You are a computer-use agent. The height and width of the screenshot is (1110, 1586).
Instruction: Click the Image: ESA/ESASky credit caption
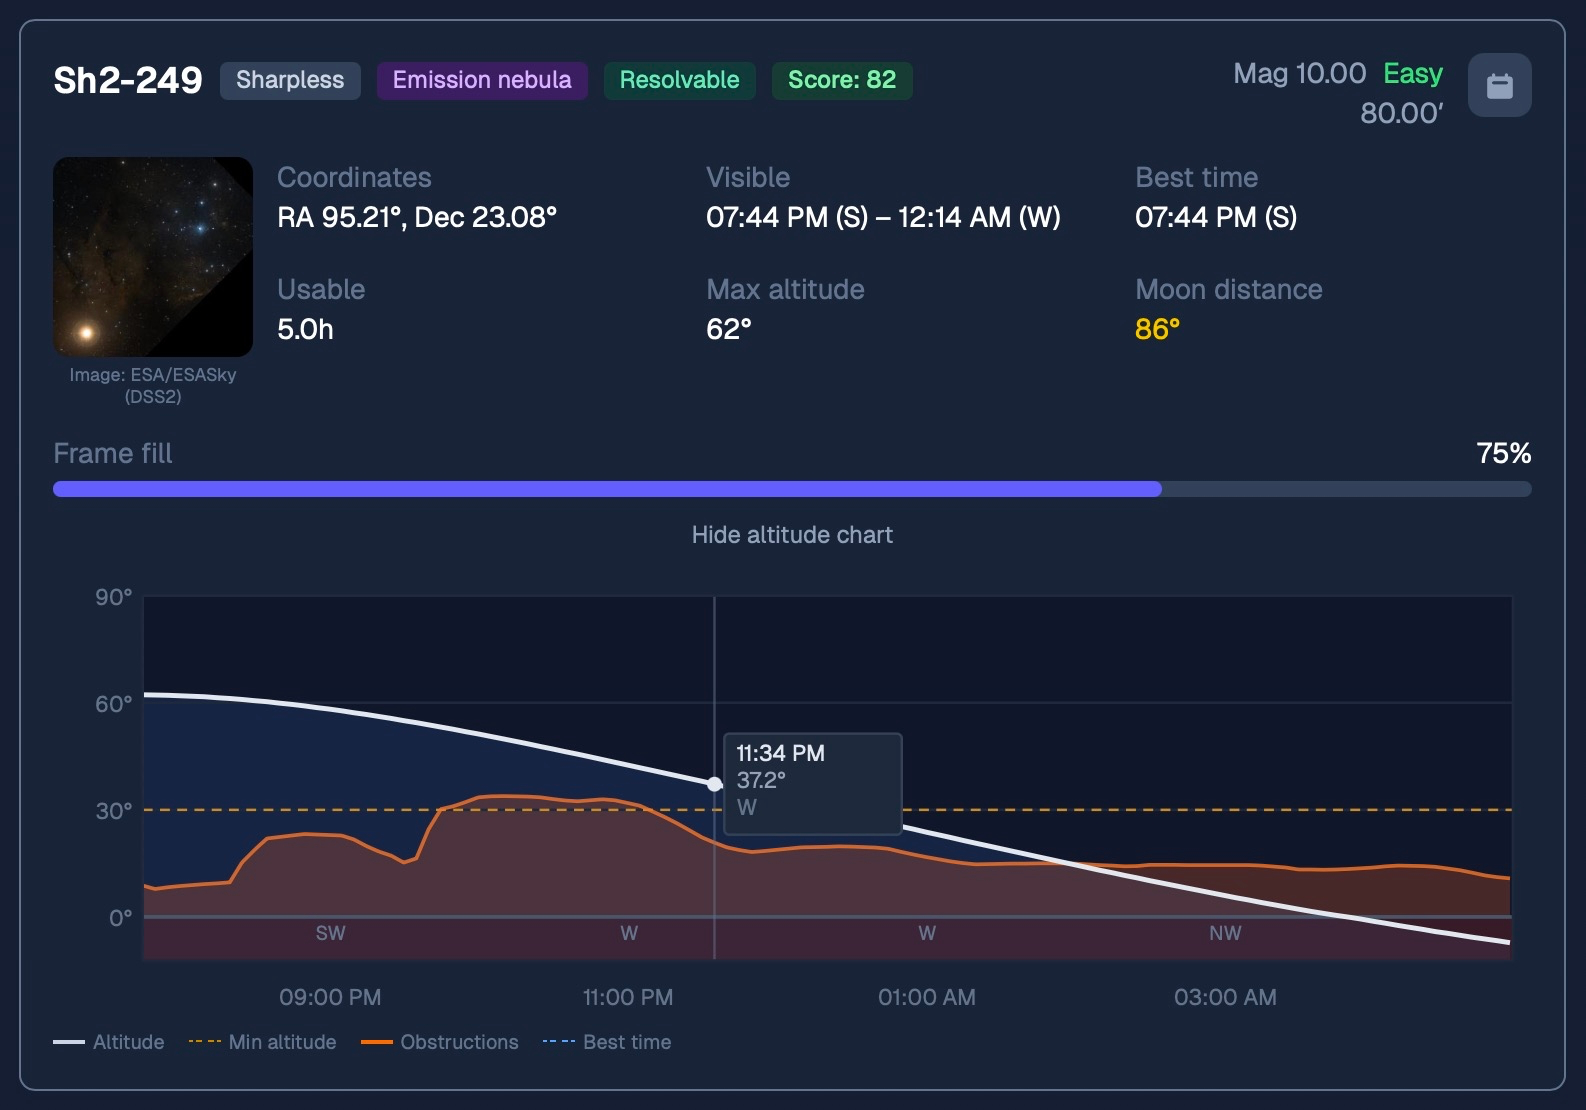tap(153, 385)
